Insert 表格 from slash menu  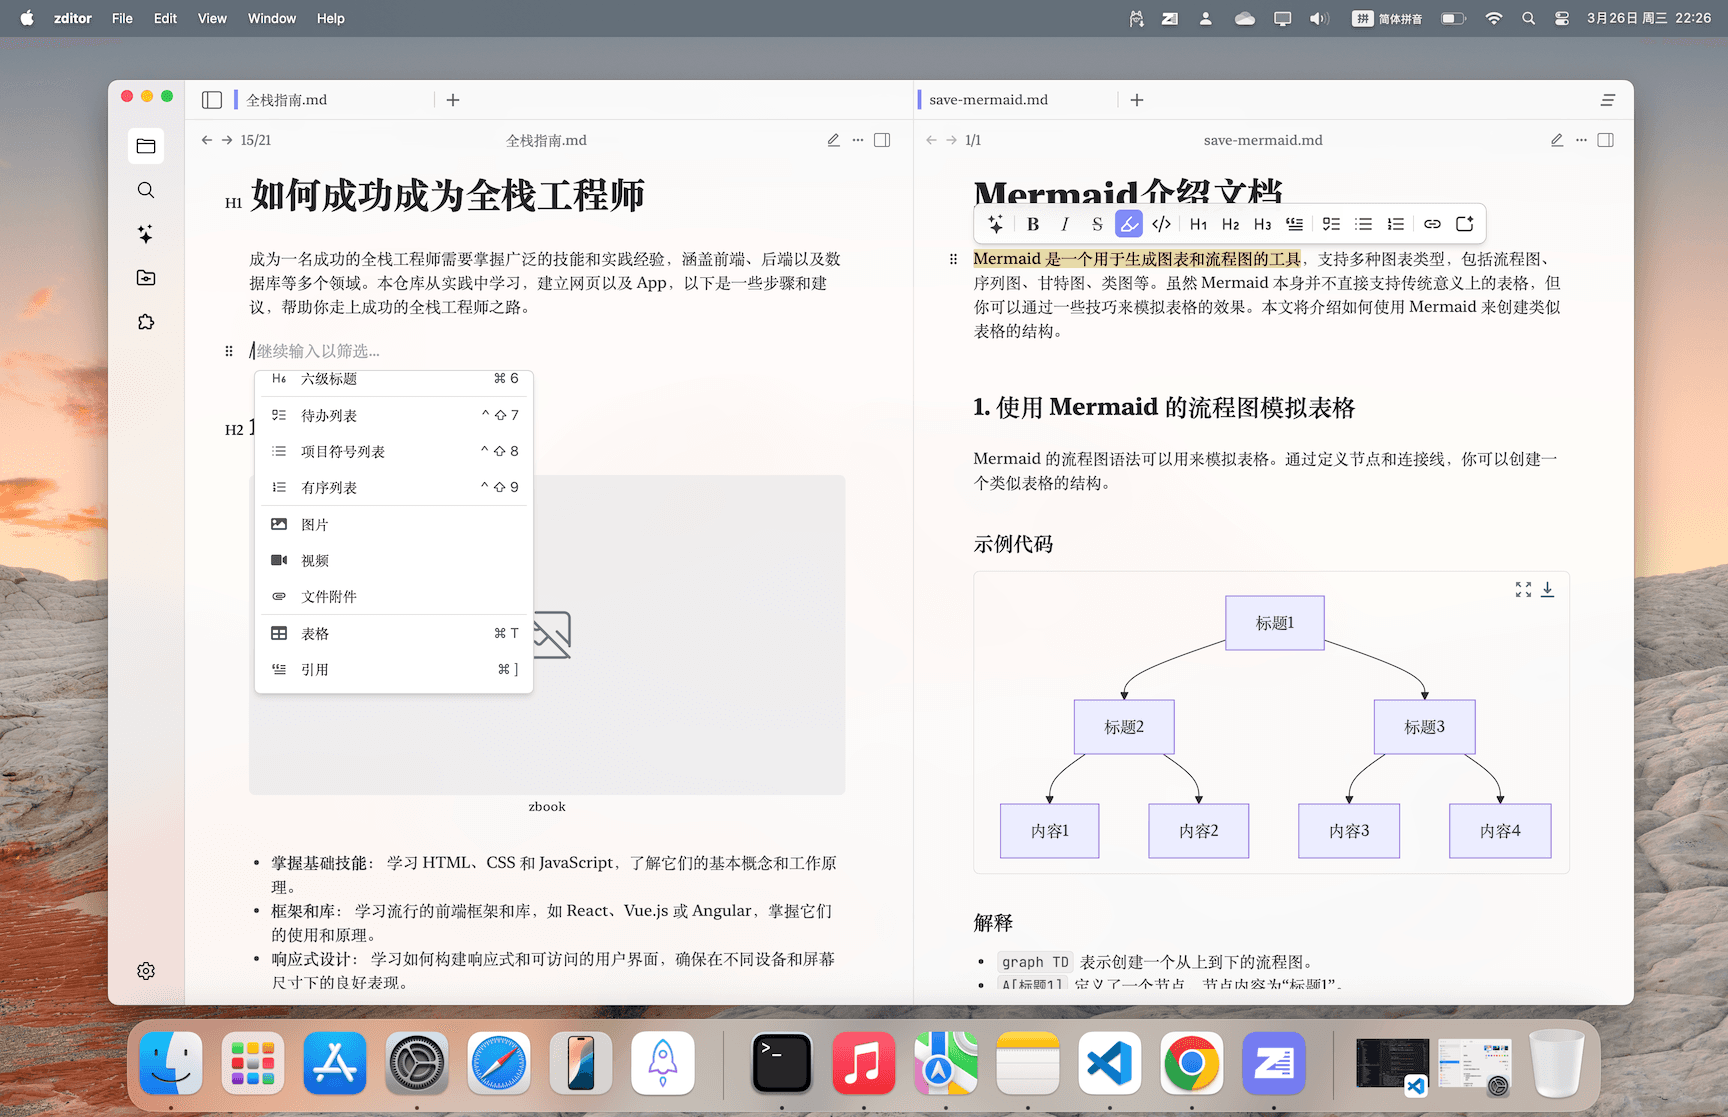(x=394, y=633)
